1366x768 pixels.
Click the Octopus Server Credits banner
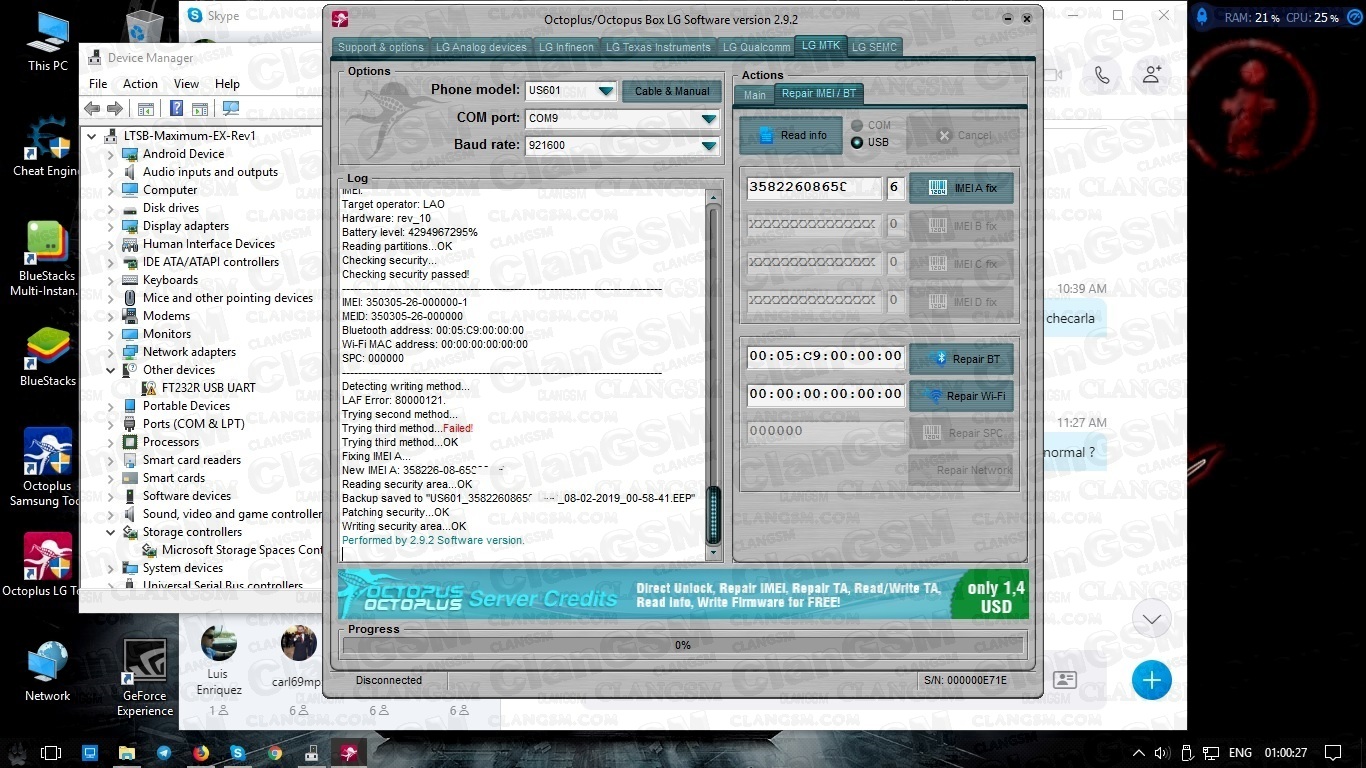tap(683, 594)
